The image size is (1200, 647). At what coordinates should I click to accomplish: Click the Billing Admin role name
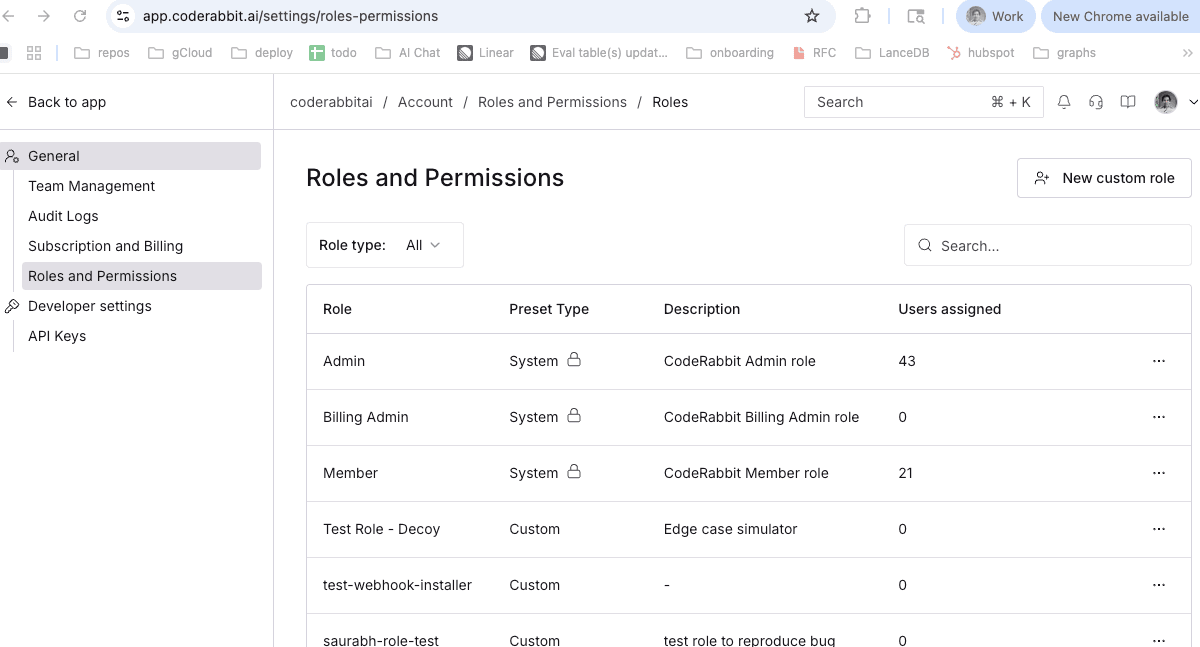point(366,417)
